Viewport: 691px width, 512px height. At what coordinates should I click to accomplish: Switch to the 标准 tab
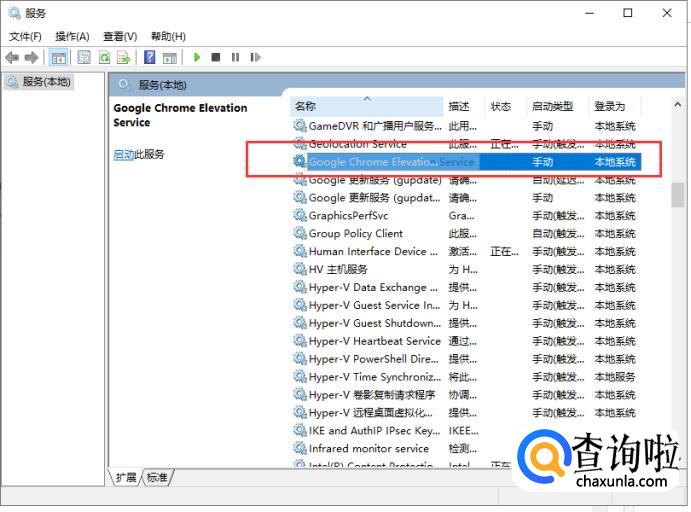(157, 477)
